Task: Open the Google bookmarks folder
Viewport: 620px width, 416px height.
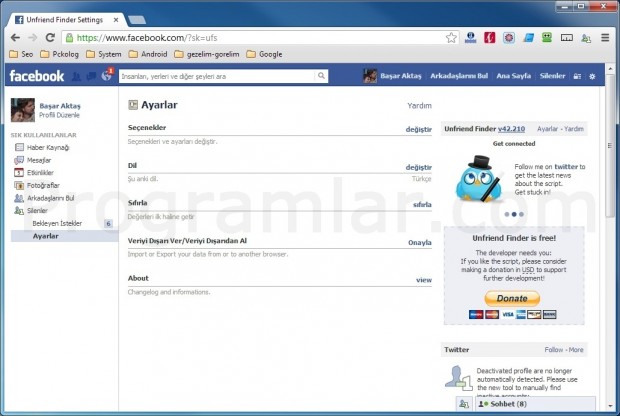Action: click(265, 54)
